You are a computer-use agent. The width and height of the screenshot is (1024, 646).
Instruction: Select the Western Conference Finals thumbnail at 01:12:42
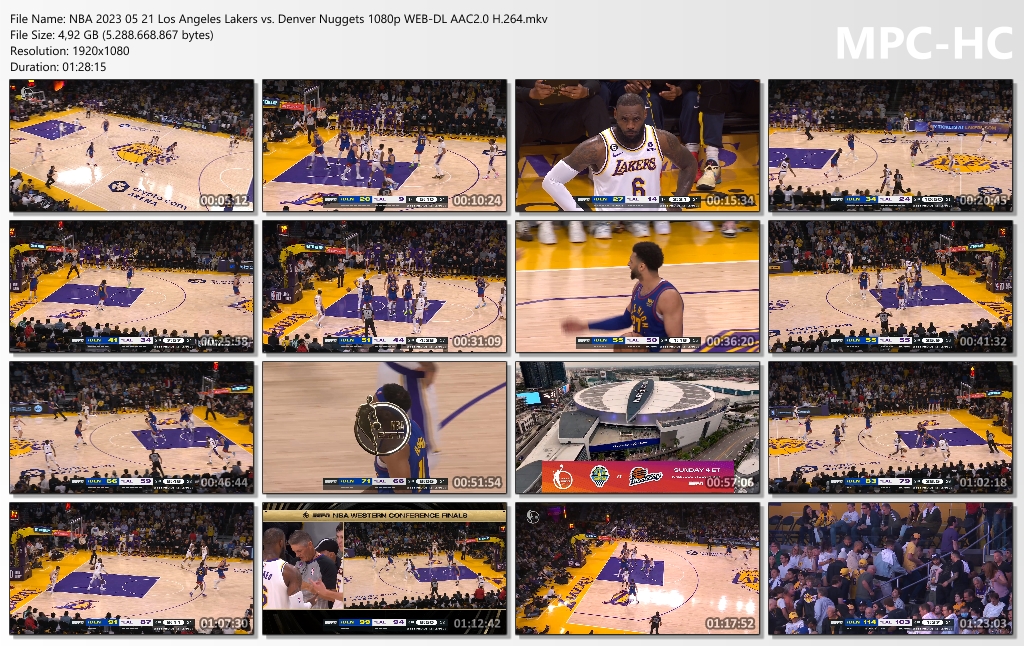click(x=385, y=568)
